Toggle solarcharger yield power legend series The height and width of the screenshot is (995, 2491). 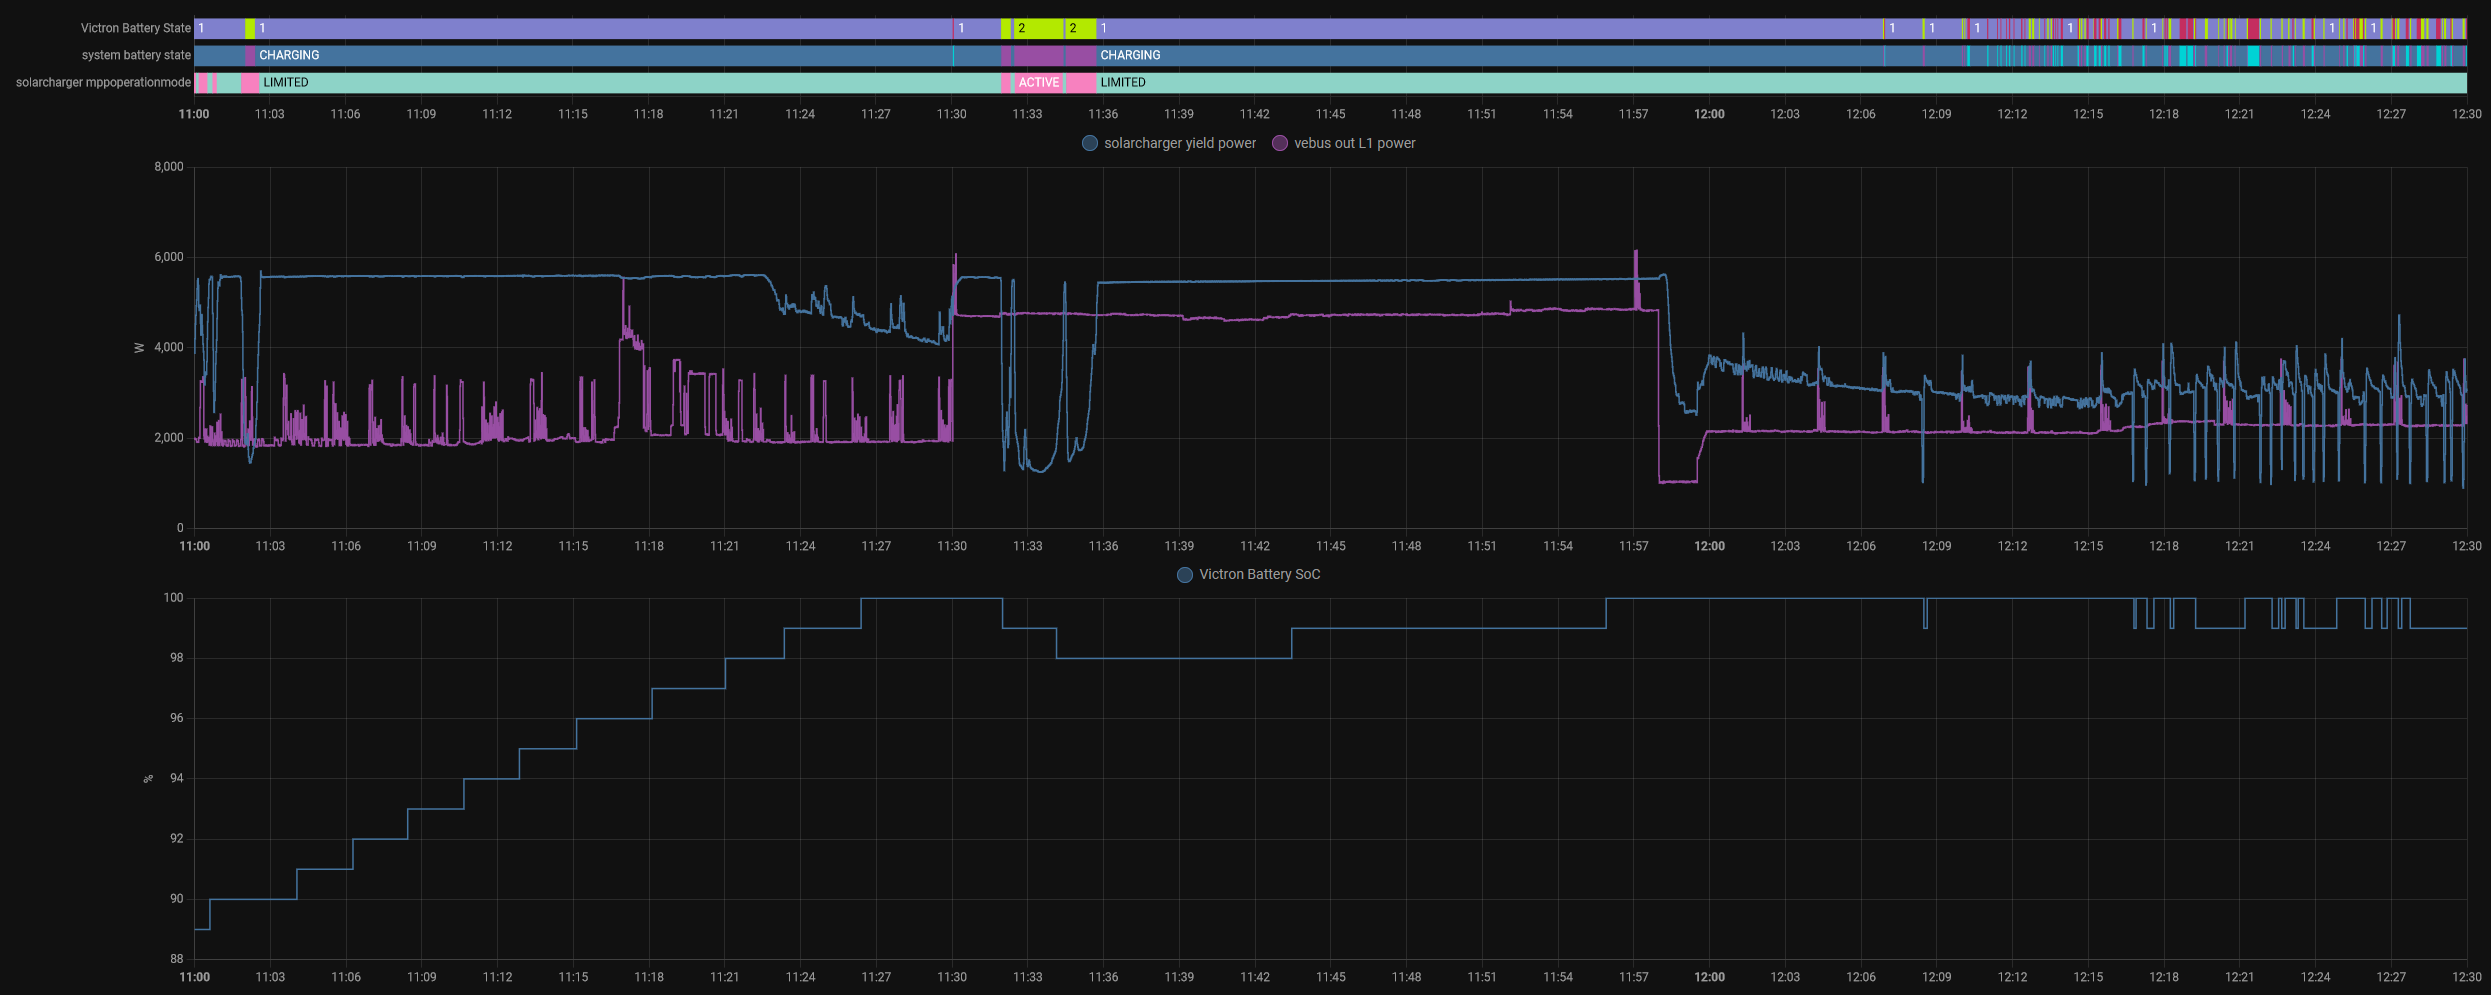click(1169, 143)
